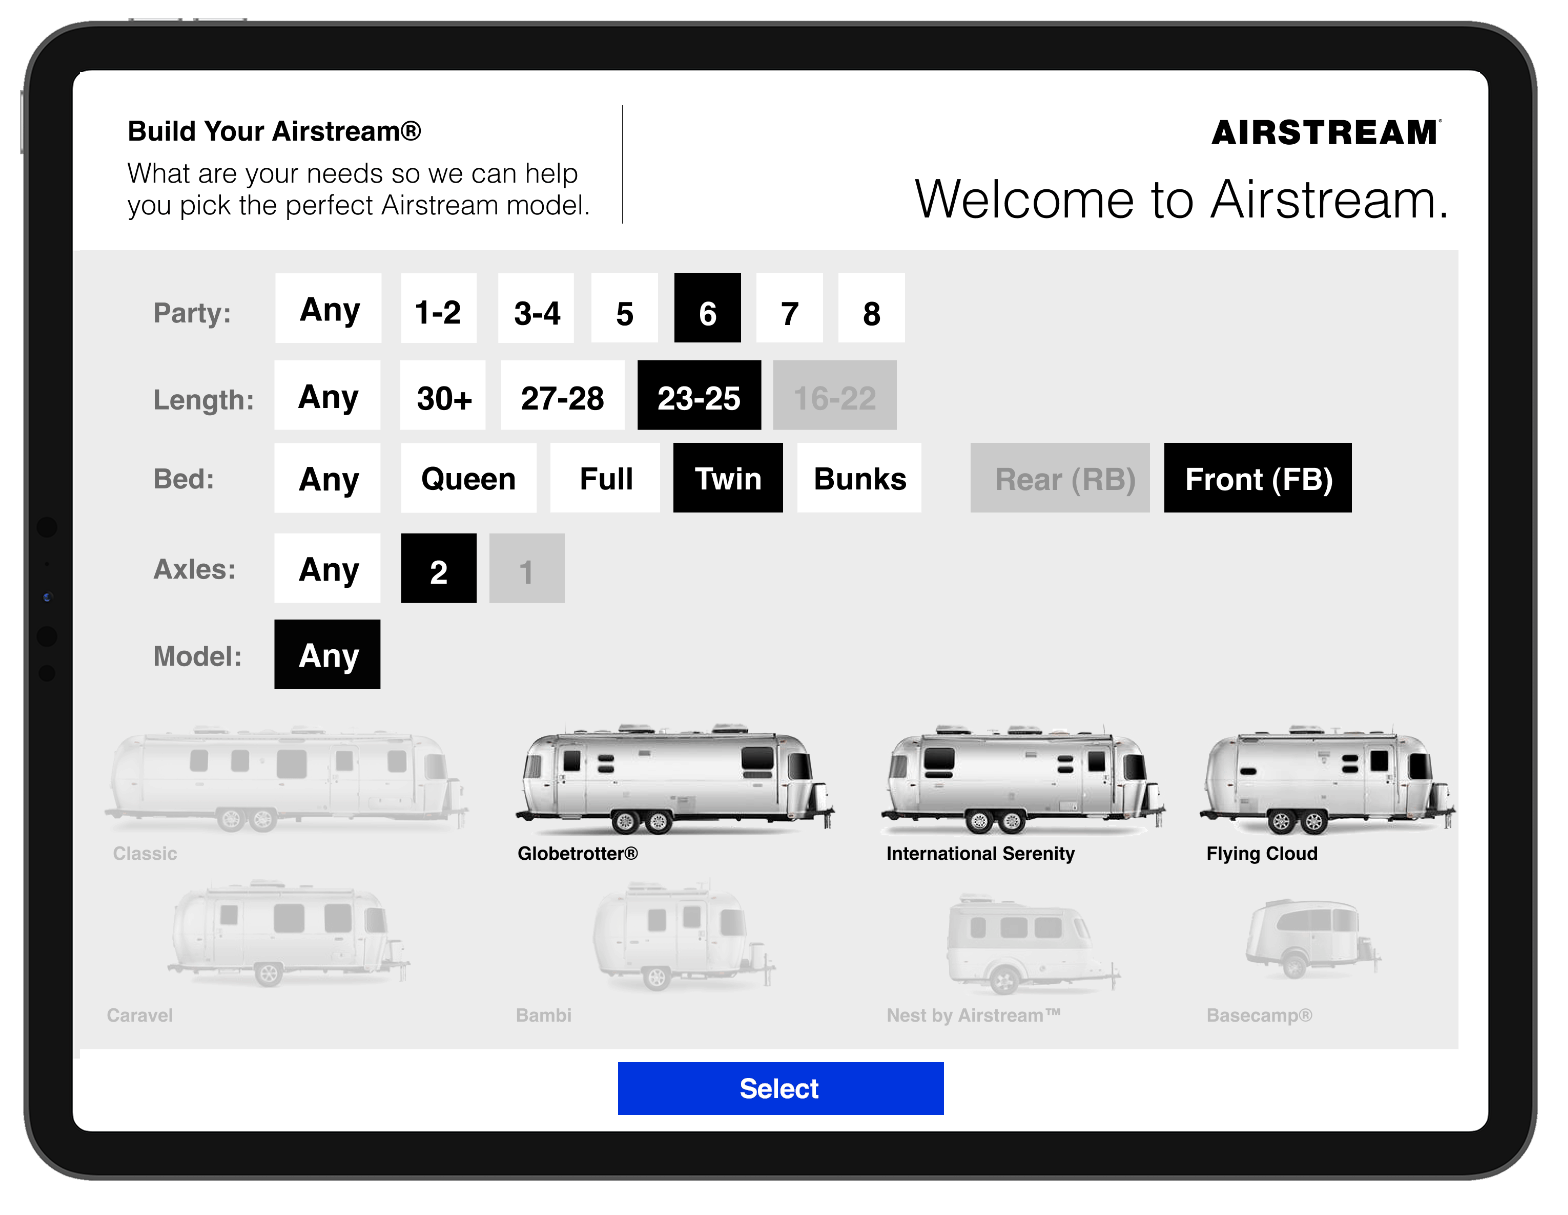Click the Caravel model label
This screenshot has width=1568, height=1215.
coord(140,1015)
